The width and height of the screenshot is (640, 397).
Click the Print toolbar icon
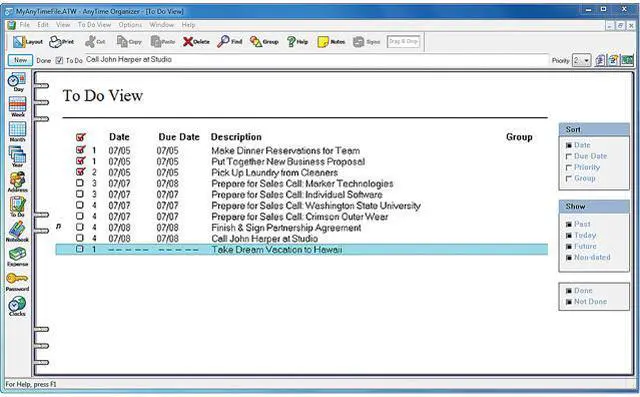tap(62, 42)
